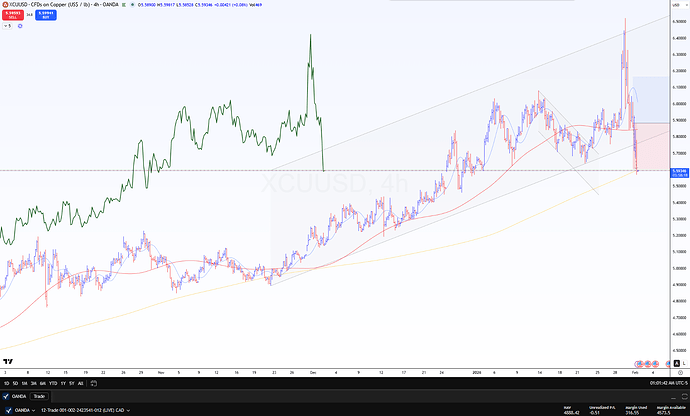Click the Trade button next to OANDA

39,396
